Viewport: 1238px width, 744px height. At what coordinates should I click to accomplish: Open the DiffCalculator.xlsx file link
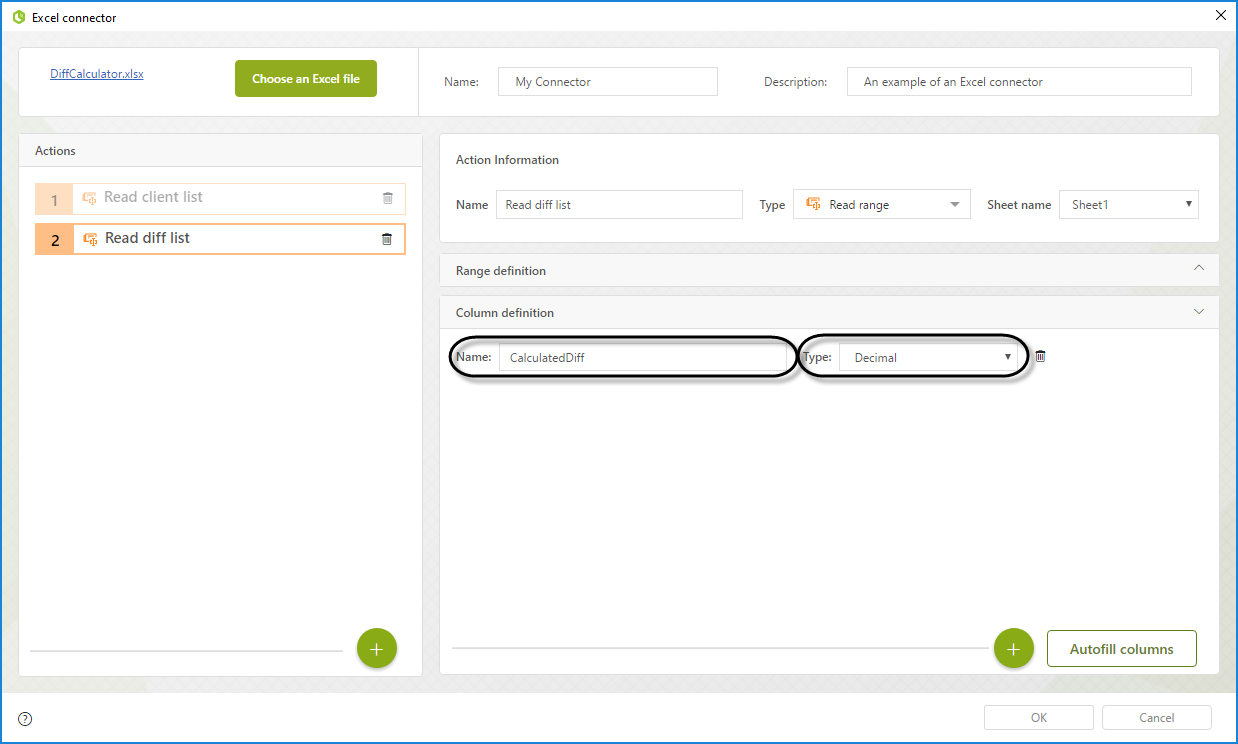[x=97, y=74]
